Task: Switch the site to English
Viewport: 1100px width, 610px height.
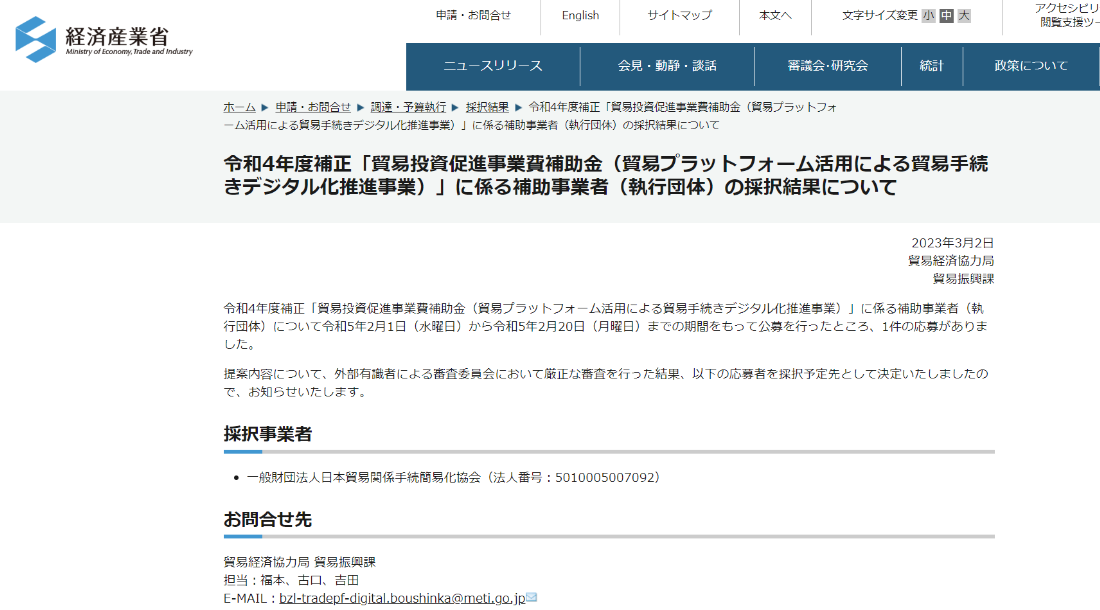Action: pos(580,15)
